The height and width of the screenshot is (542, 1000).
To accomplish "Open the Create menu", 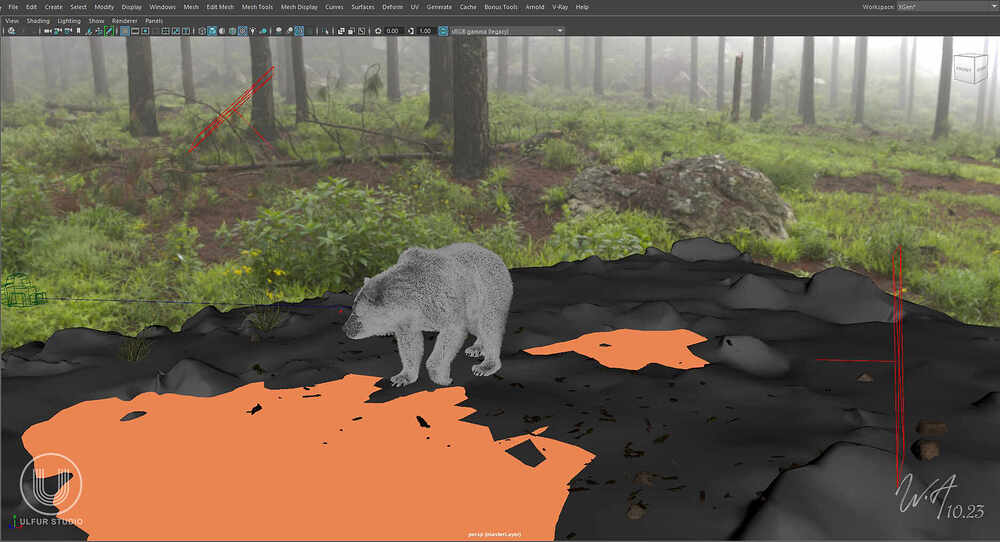I will (54, 7).
